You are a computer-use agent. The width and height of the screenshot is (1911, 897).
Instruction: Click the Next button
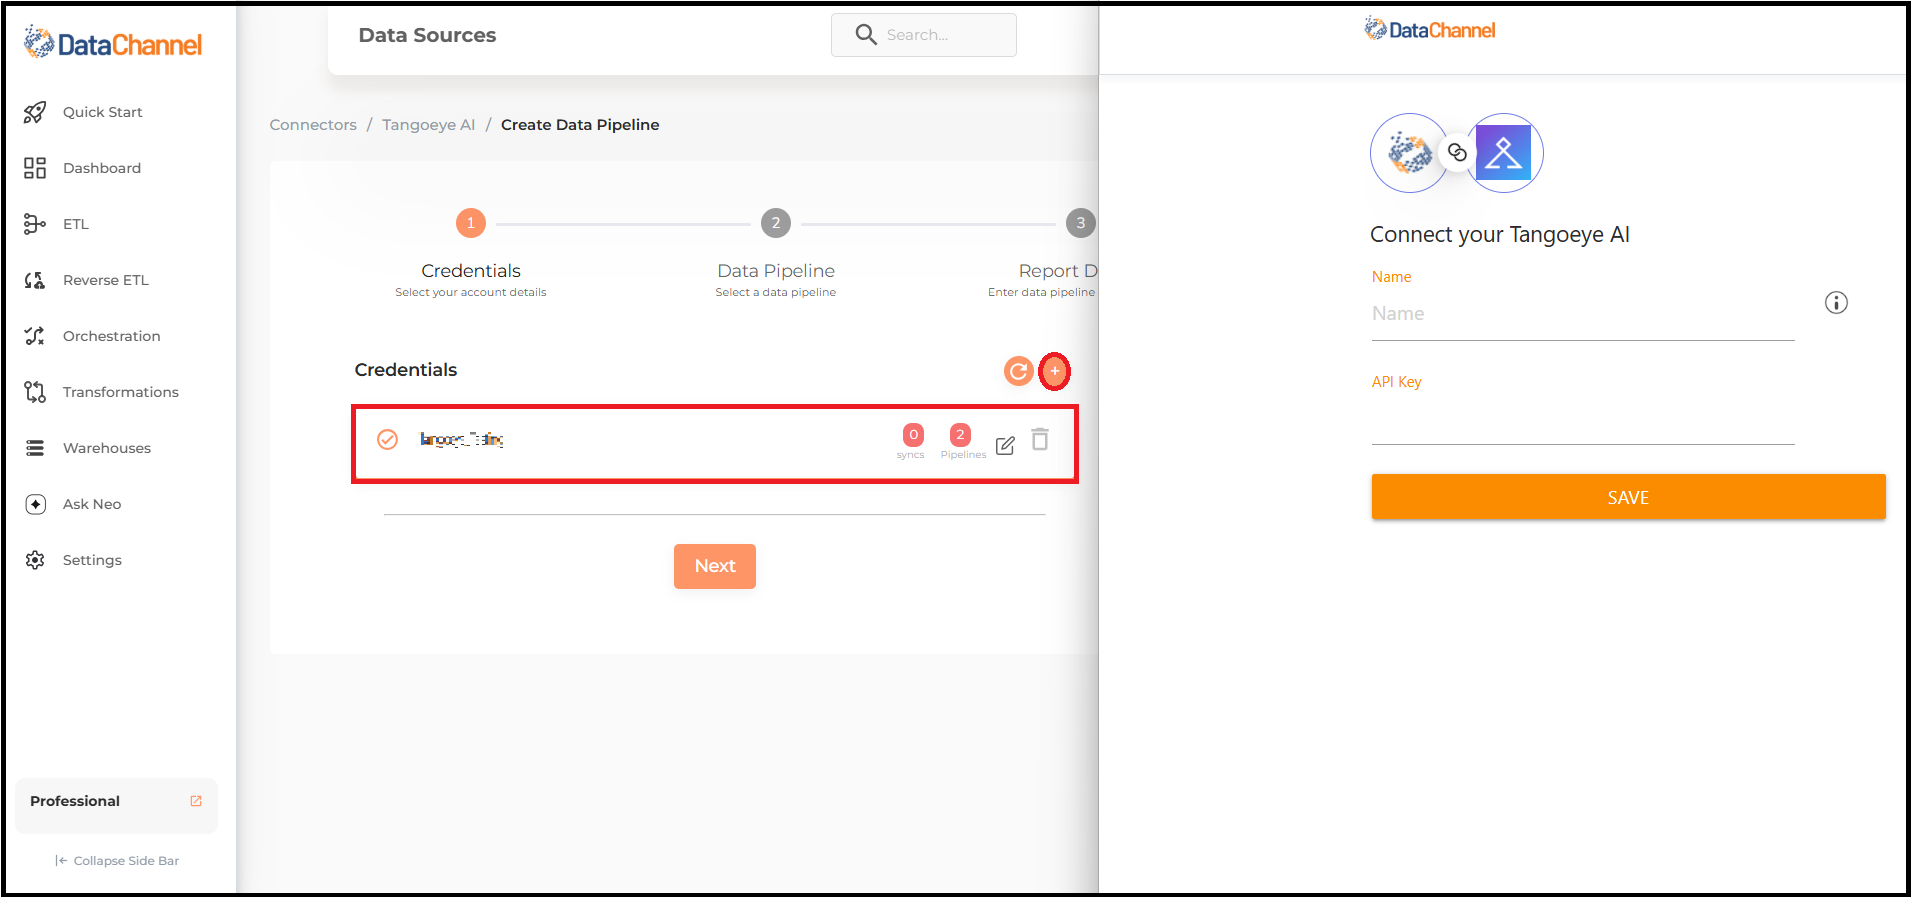click(x=715, y=566)
